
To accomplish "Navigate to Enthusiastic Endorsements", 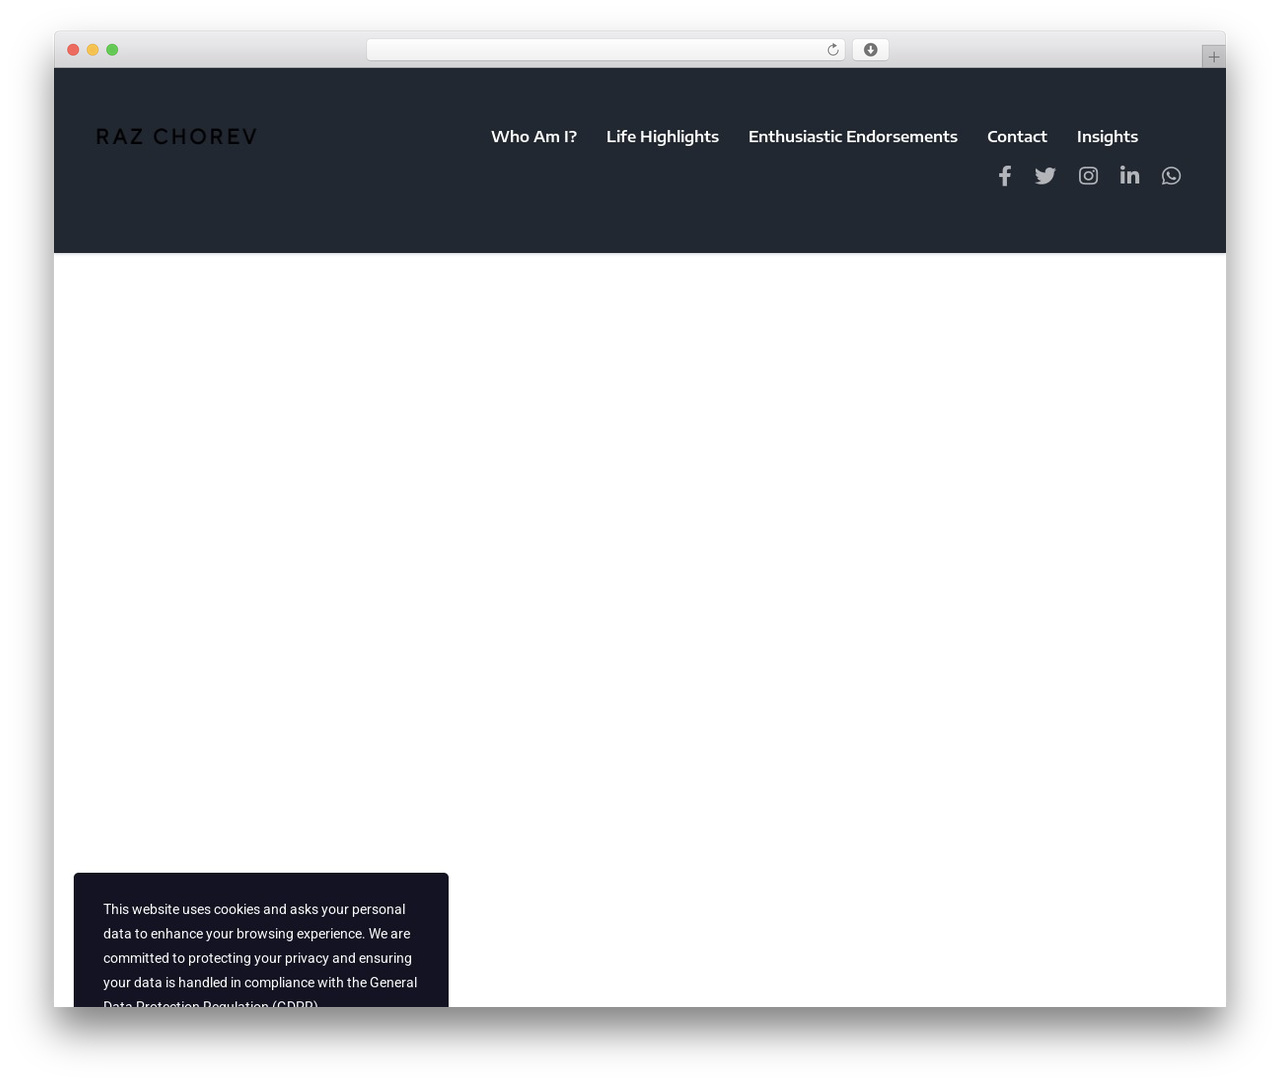I will tap(853, 136).
